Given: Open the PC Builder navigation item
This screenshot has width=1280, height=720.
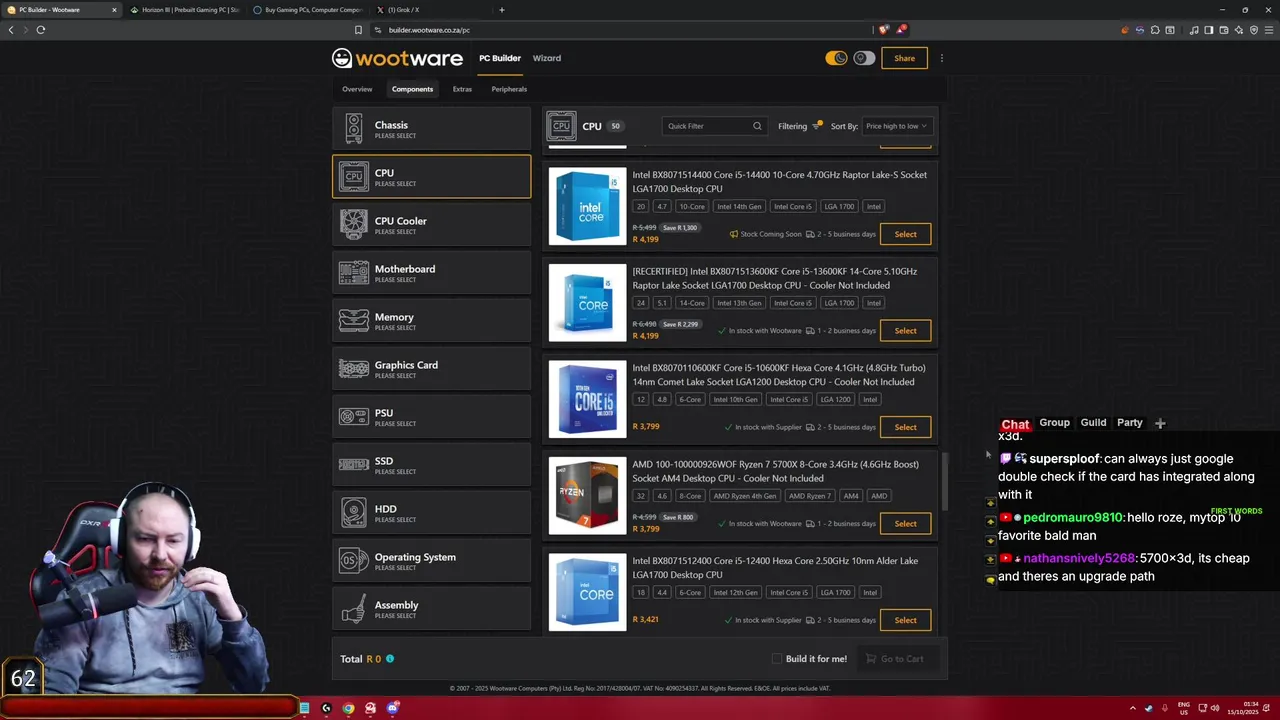Looking at the screenshot, I should [500, 58].
